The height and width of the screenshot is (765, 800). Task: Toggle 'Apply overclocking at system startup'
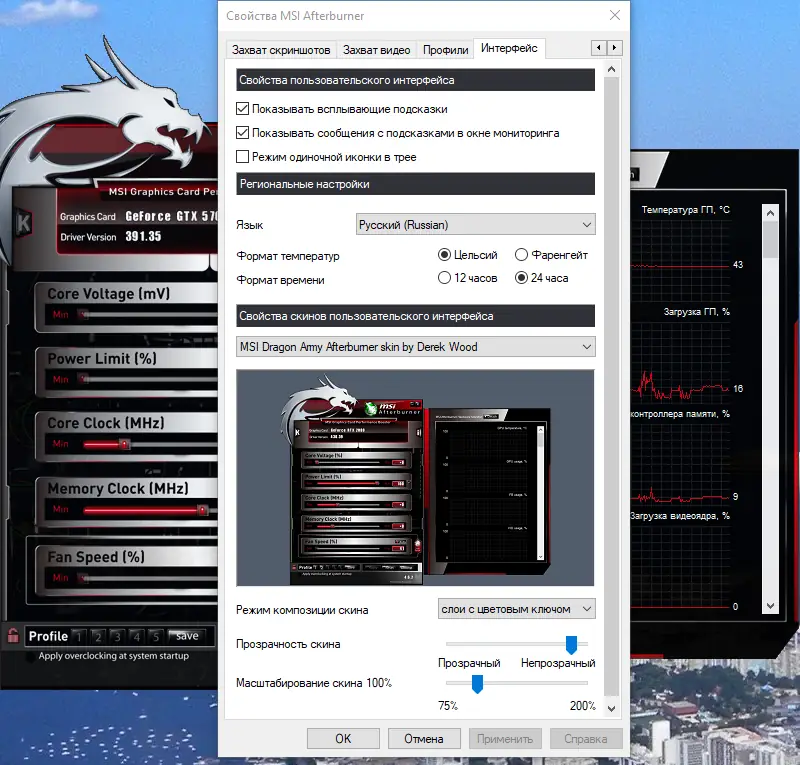(x=32, y=656)
